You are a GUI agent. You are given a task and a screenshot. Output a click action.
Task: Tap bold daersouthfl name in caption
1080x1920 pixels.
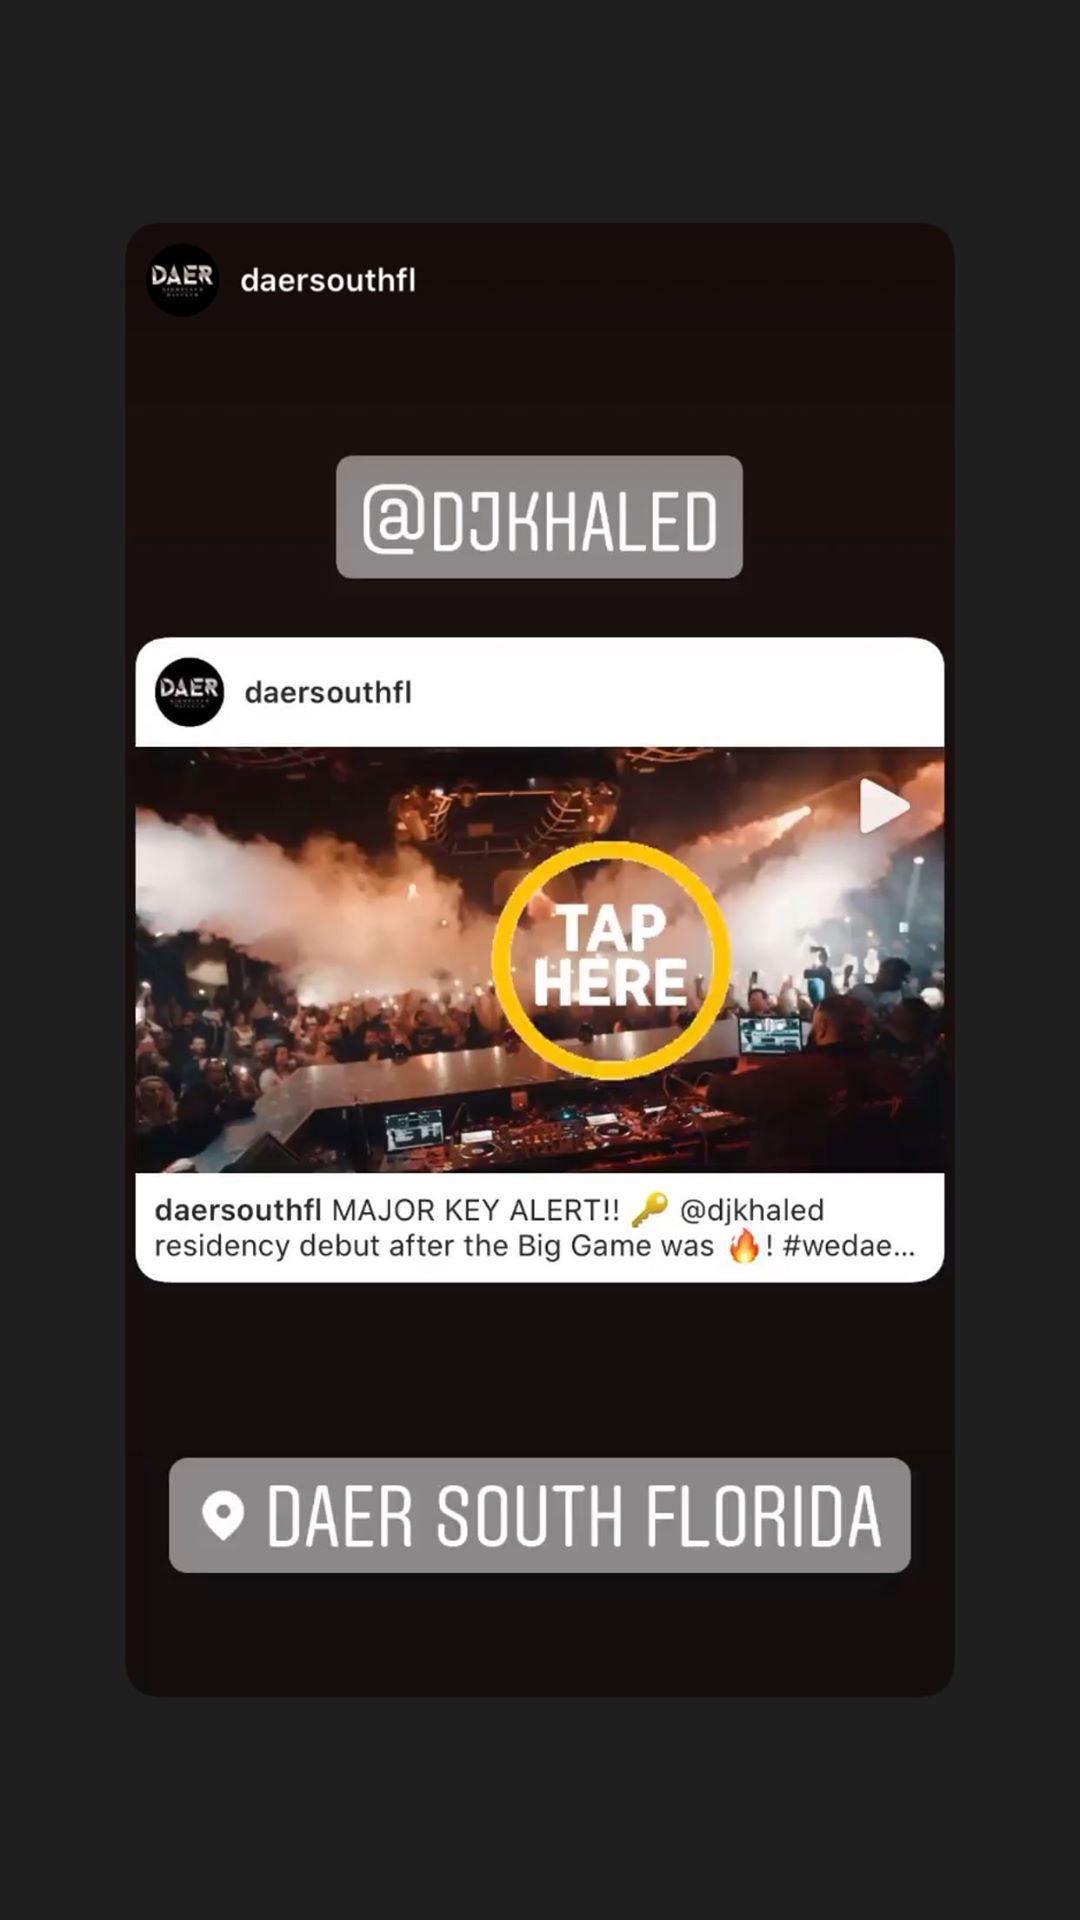pos(238,1210)
